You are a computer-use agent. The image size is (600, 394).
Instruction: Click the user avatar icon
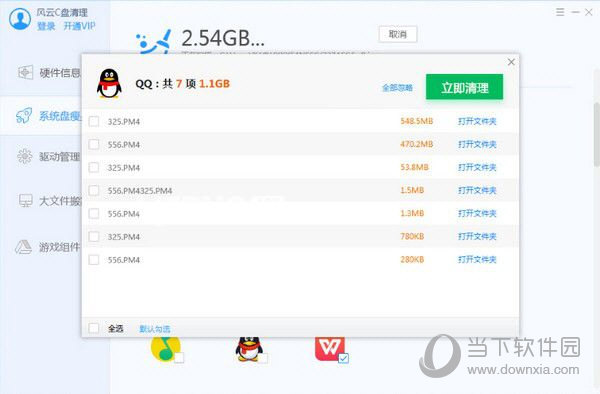pos(20,18)
